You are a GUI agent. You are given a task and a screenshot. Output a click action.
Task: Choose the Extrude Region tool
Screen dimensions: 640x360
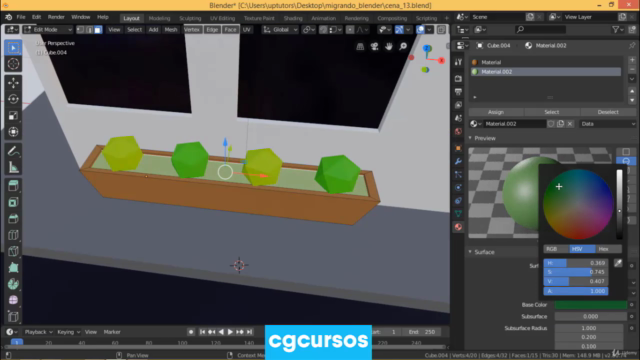coord(13,186)
